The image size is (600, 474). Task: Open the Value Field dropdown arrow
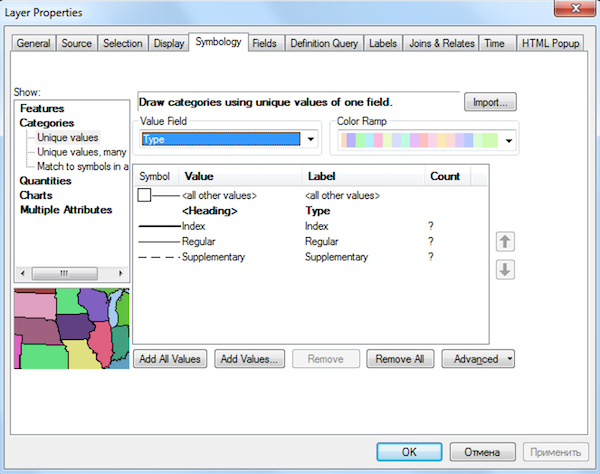[311, 139]
